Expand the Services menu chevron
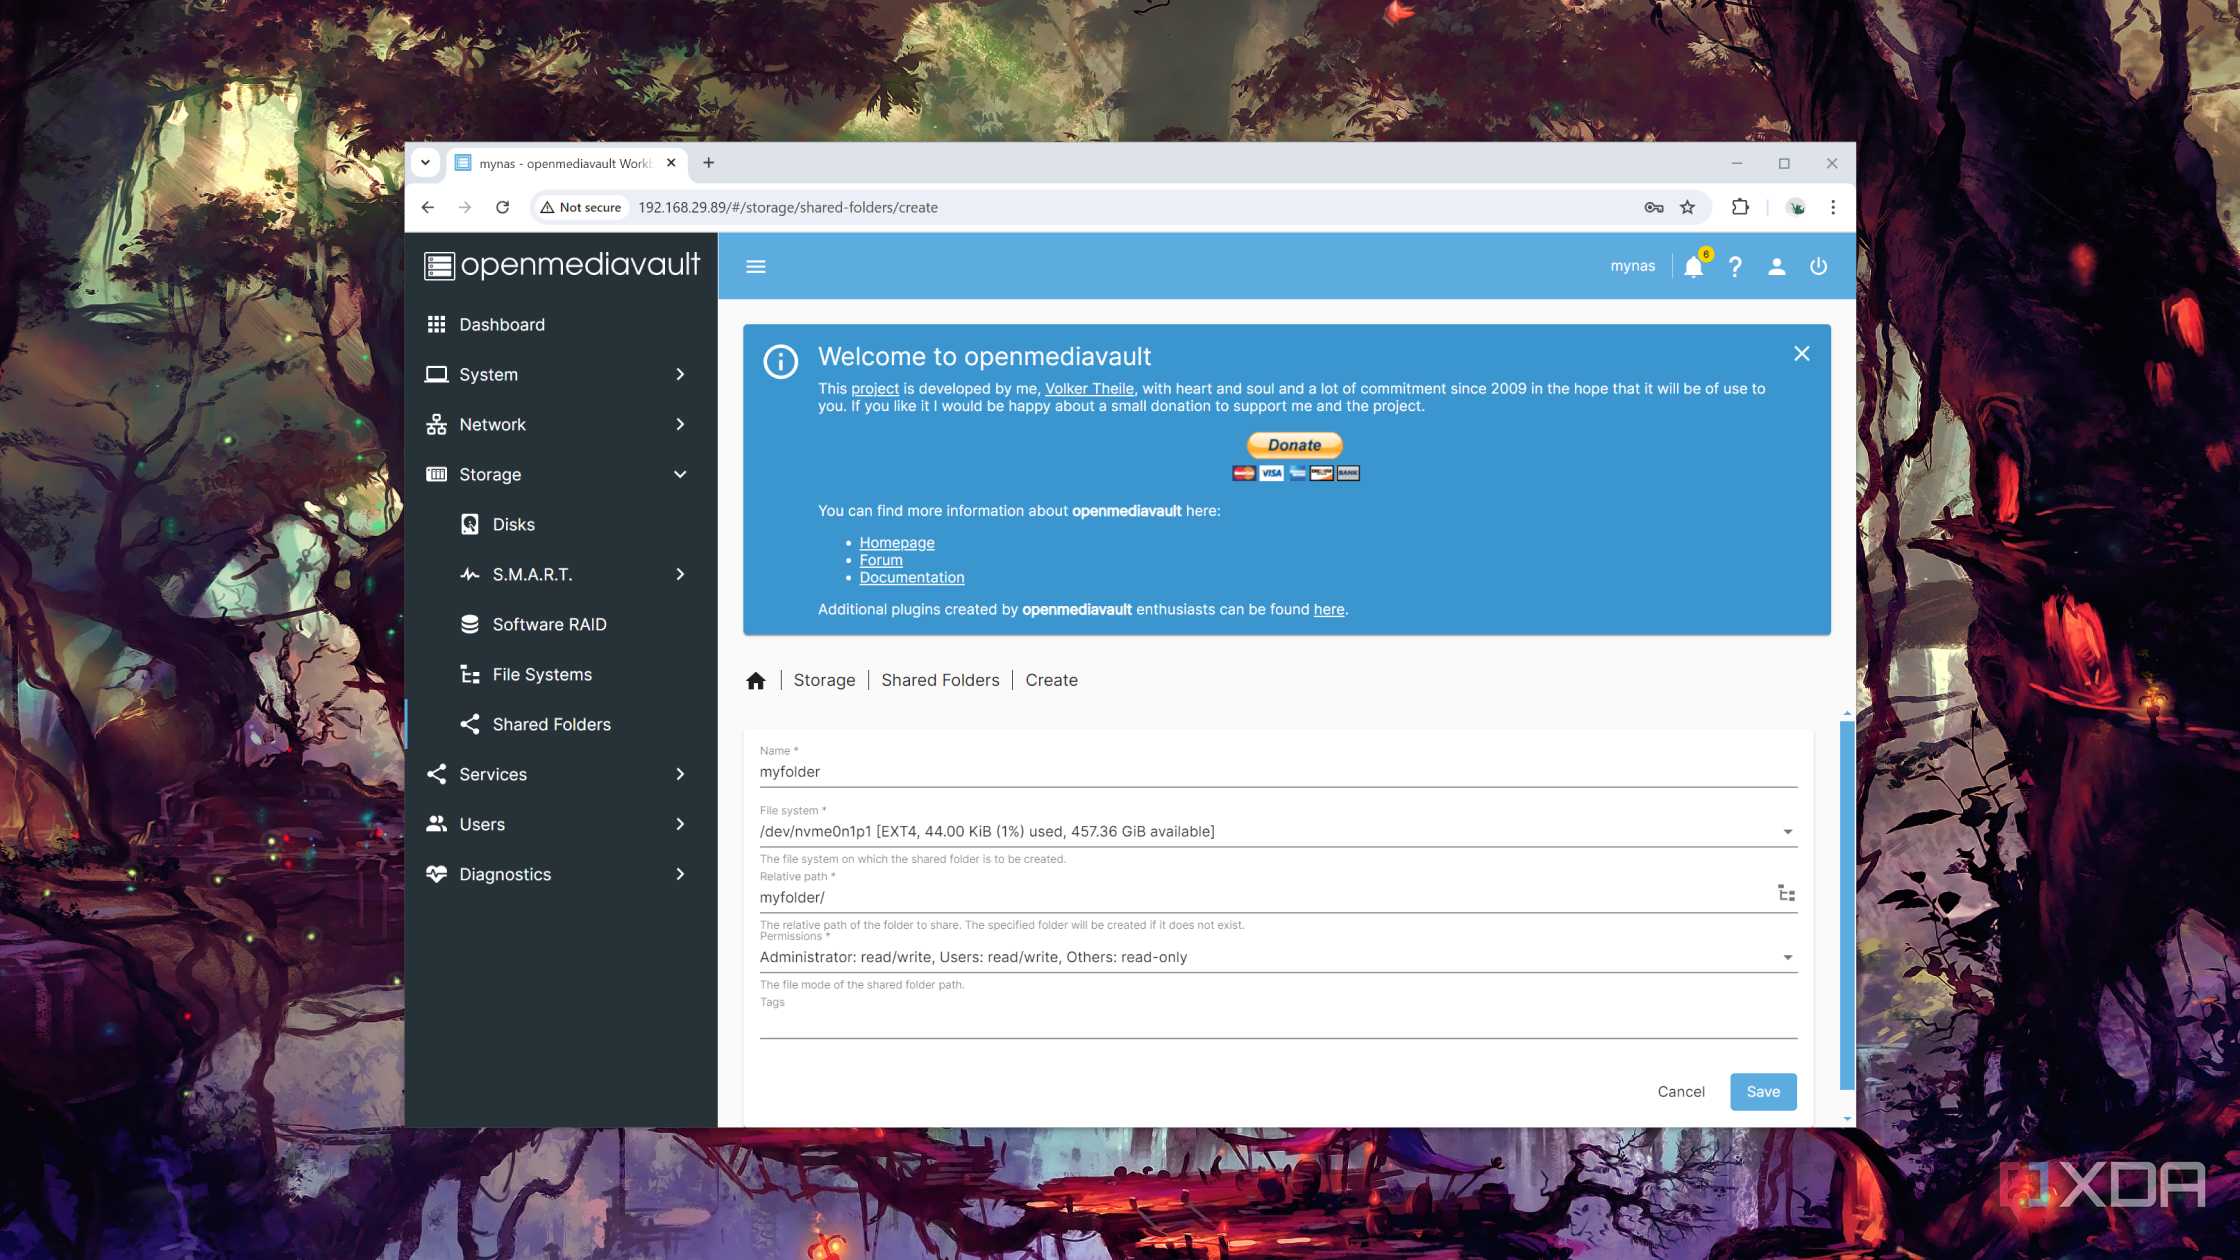The image size is (2240, 1260). pos(681,774)
